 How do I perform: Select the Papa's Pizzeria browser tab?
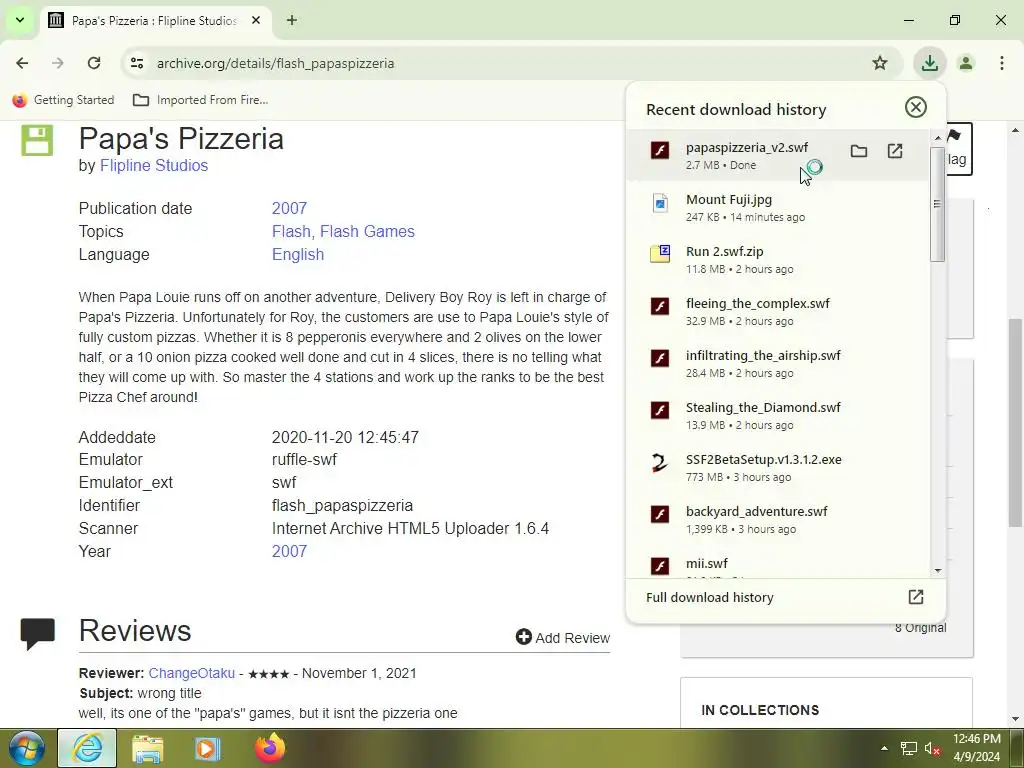157,21
